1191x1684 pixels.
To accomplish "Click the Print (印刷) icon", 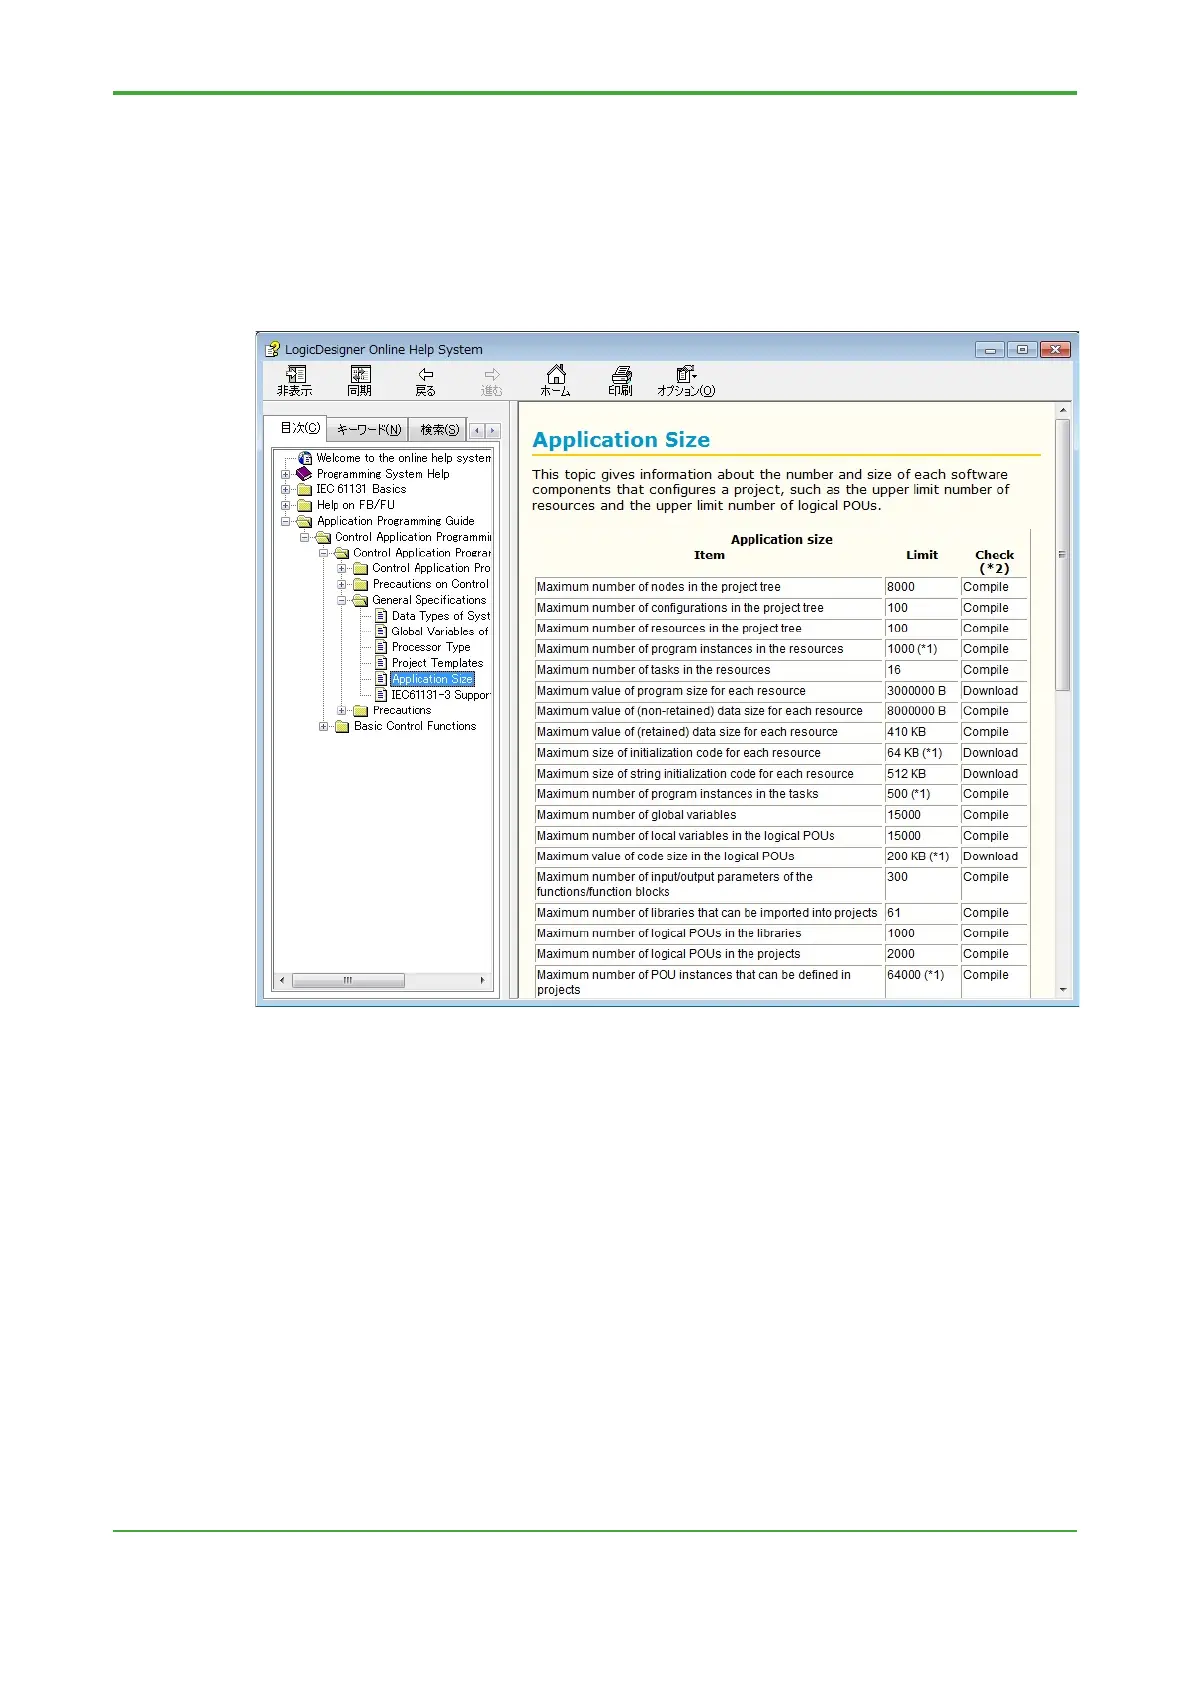I will pos(621,381).
